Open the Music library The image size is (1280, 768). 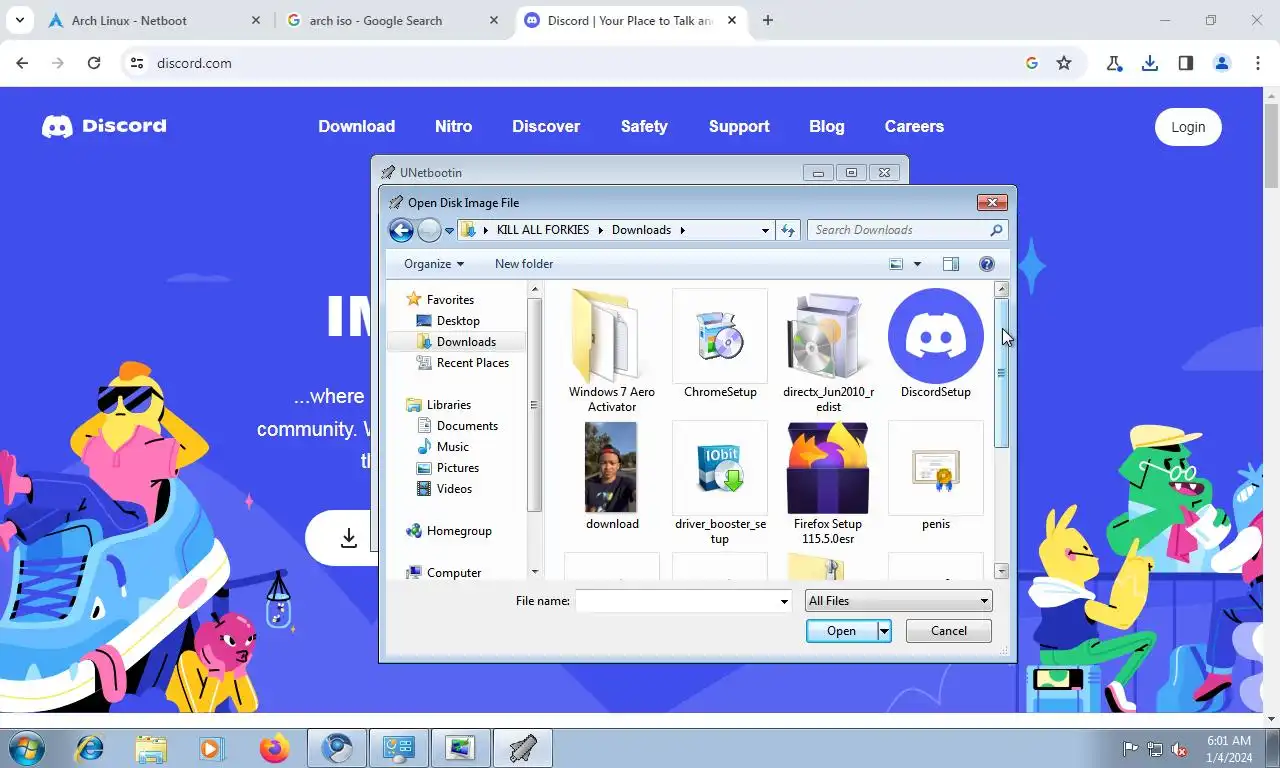(453, 447)
